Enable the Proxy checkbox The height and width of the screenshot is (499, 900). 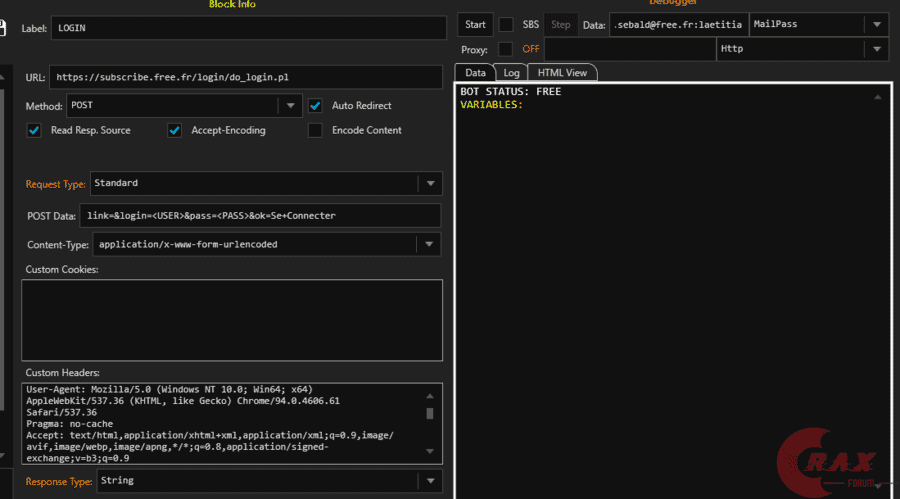pyautogui.click(x=506, y=49)
